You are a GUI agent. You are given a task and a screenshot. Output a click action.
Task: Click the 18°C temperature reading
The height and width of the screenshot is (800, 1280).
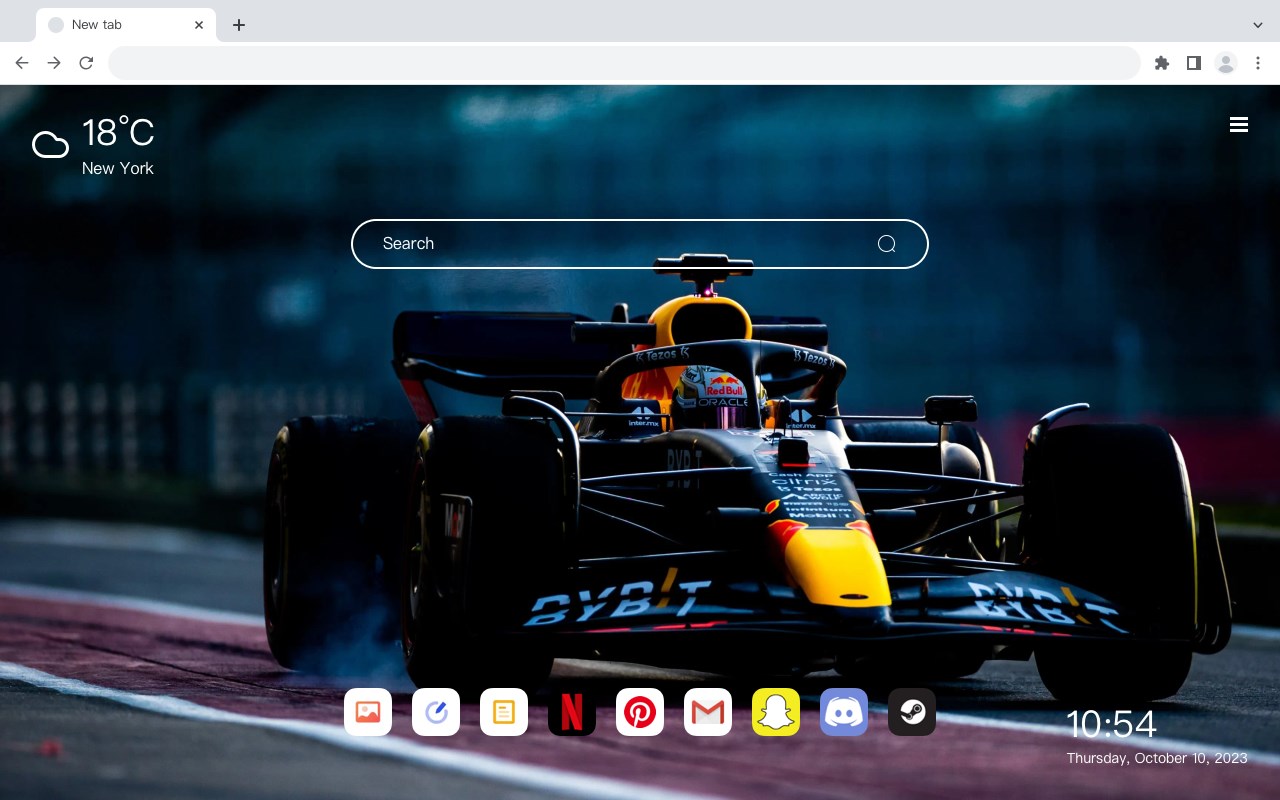pyautogui.click(x=118, y=133)
